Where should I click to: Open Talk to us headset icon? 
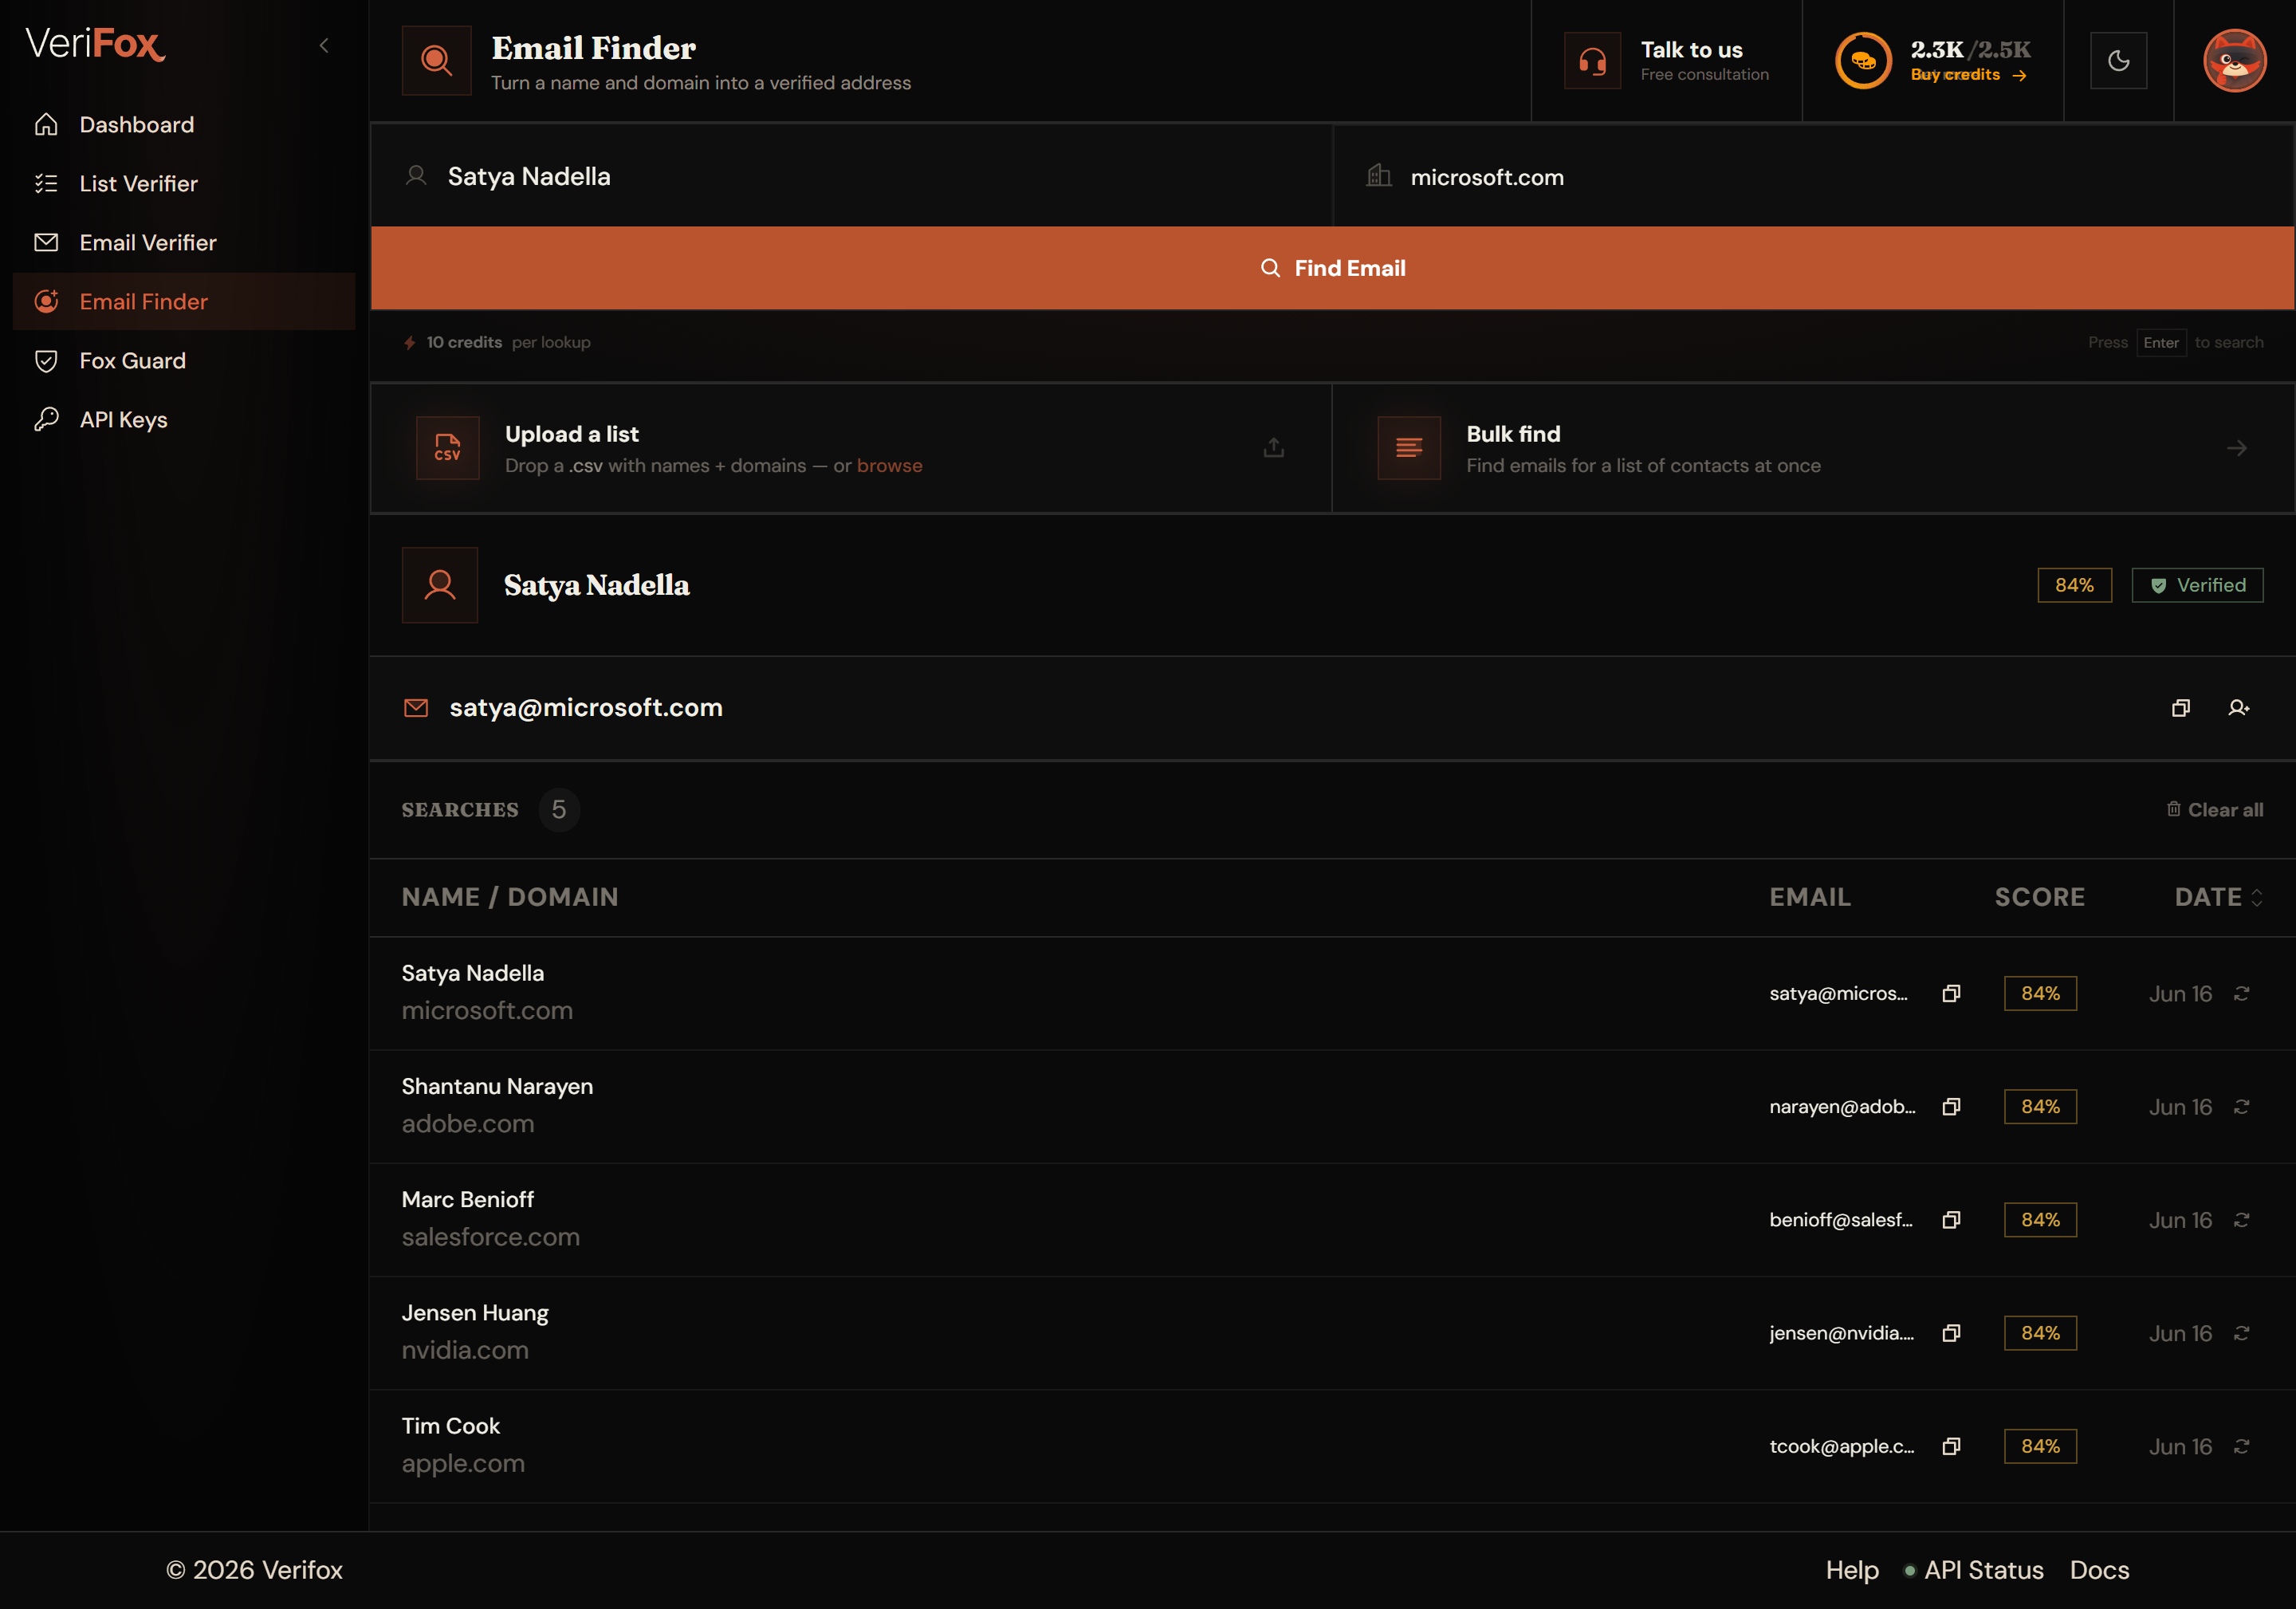click(x=1592, y=61)
